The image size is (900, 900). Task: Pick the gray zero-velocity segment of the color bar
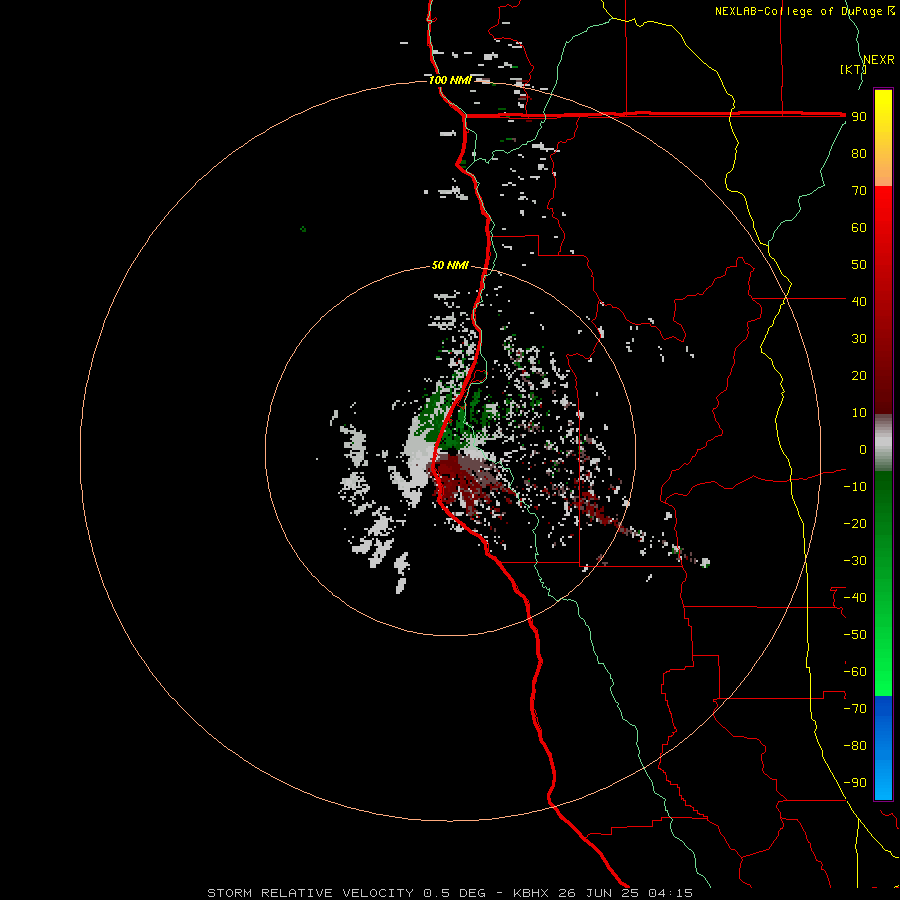coord(883,443)
